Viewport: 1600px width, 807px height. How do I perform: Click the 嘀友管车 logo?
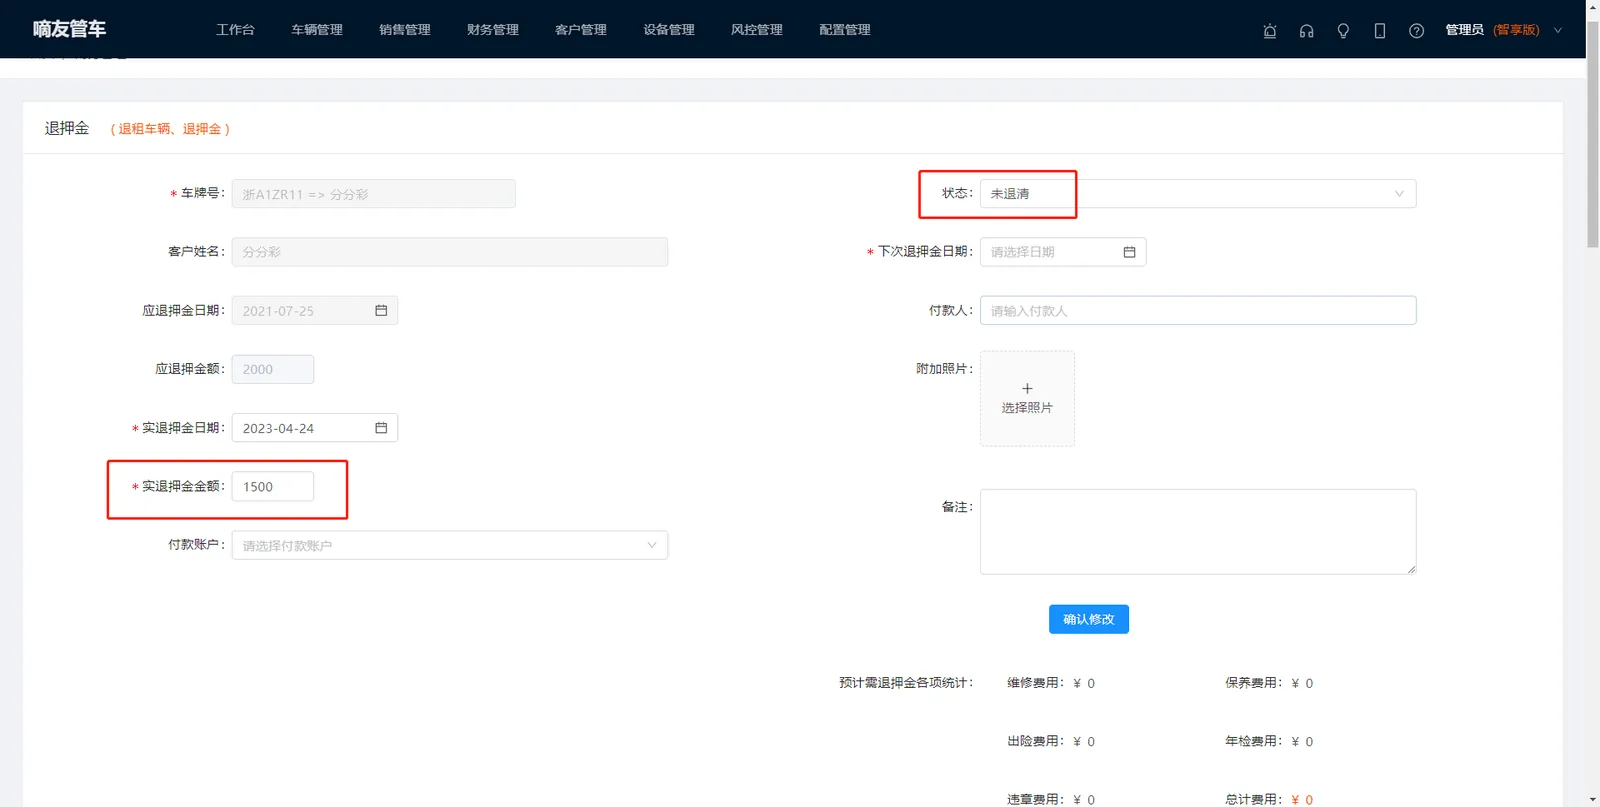69,29
